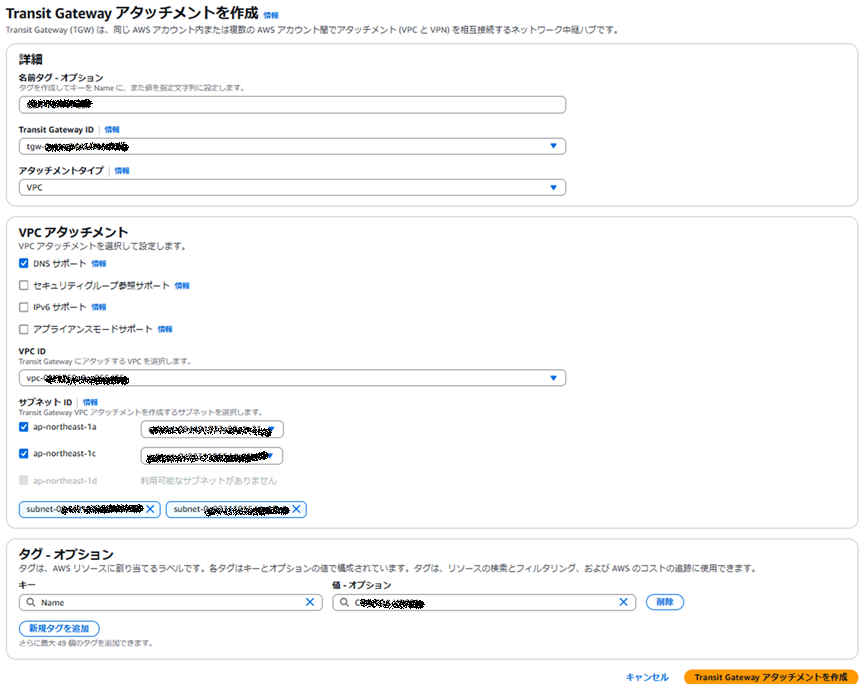Open 情報 link next to アプライアンスモードサポート
Screen dimensions: 866x684
(x=165, y=329)
